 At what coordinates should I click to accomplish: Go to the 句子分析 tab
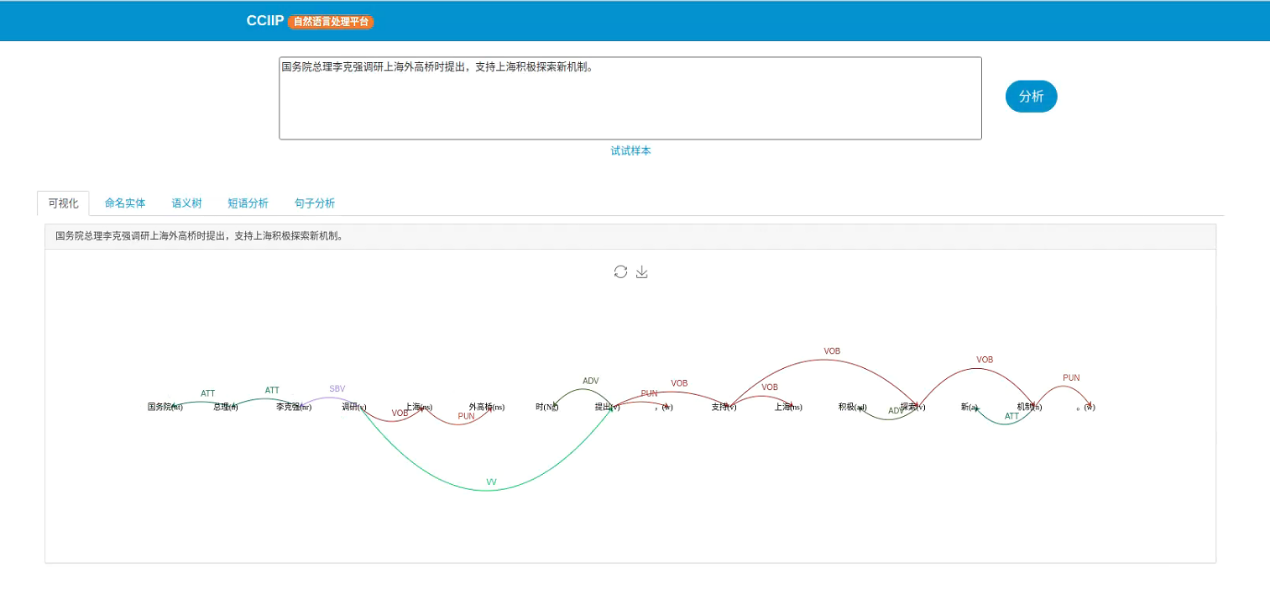pyautogui.click(x=315, y=203)
